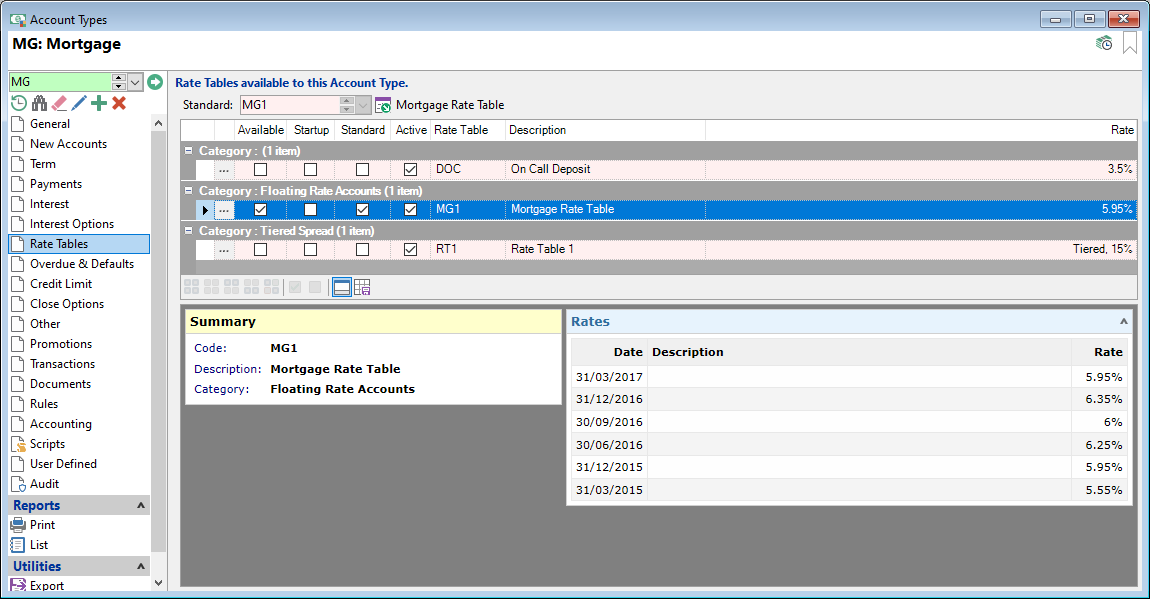
Task: Open the Credit Limit page
Action: [61, 284]
